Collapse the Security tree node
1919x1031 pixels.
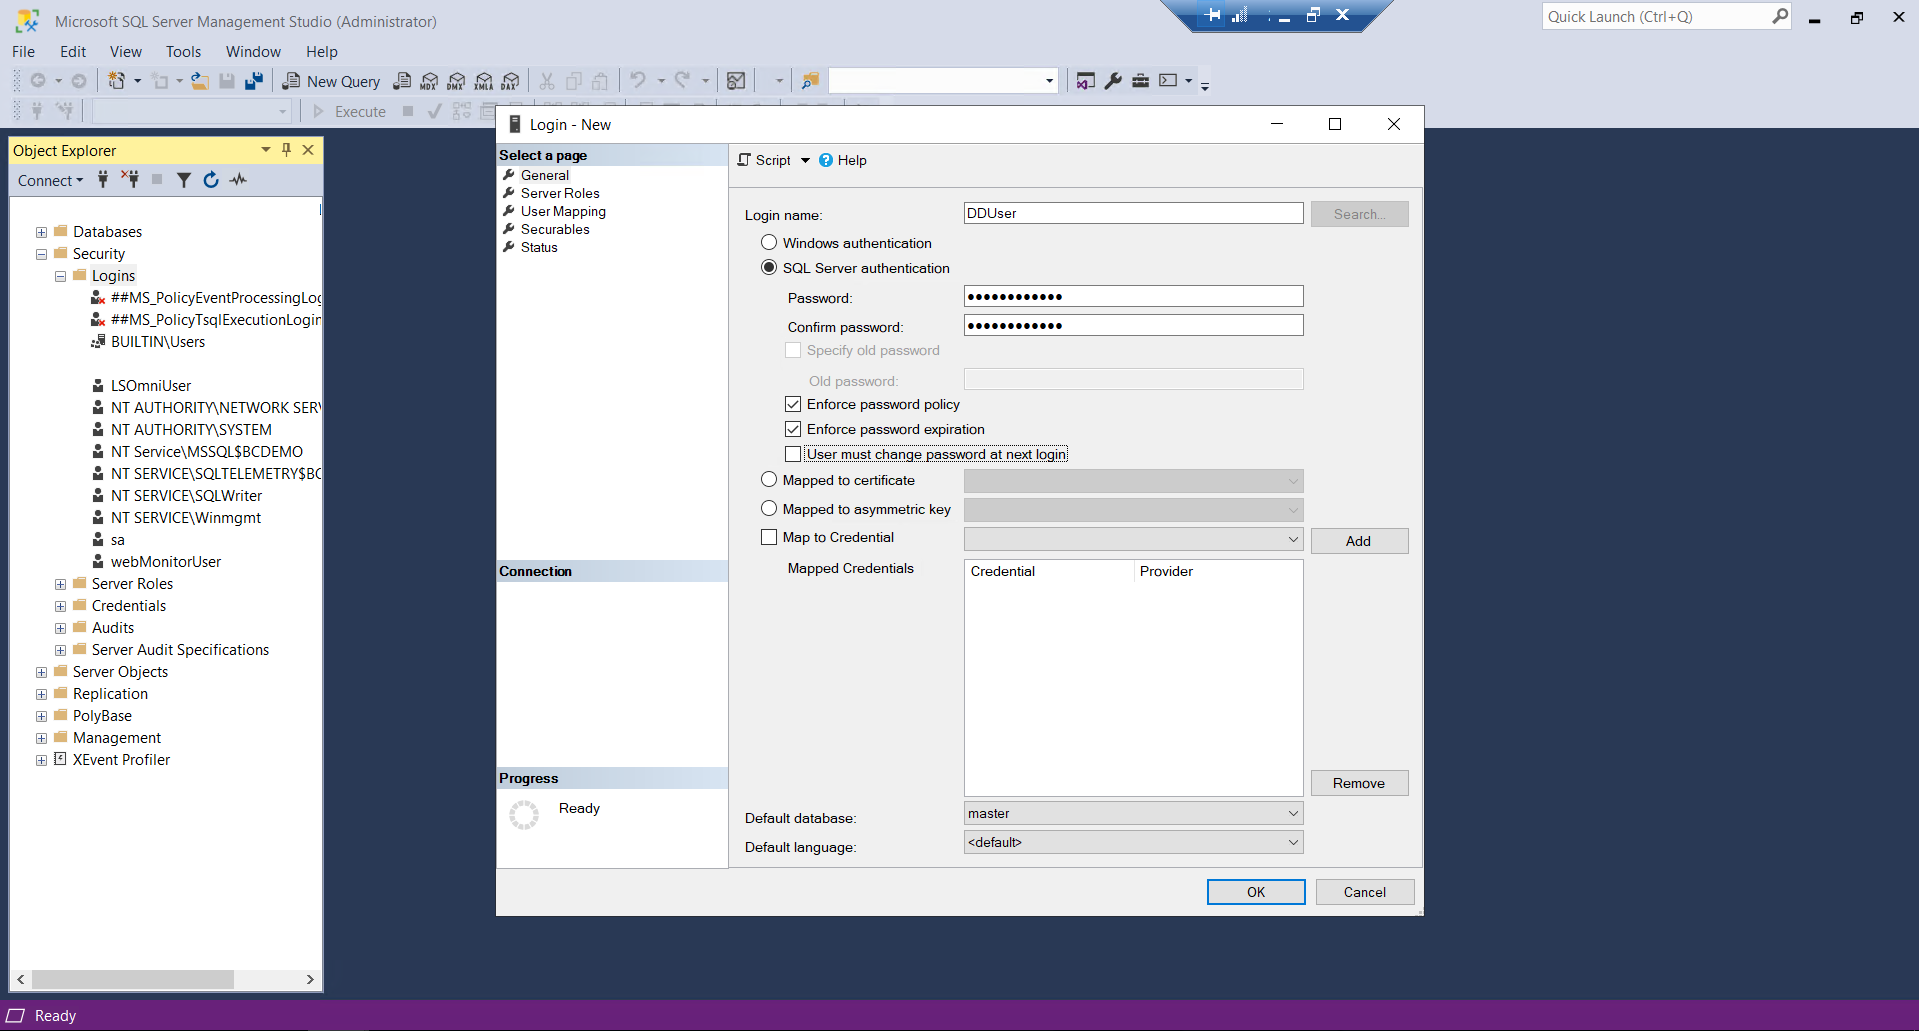[x=41, y=254]
